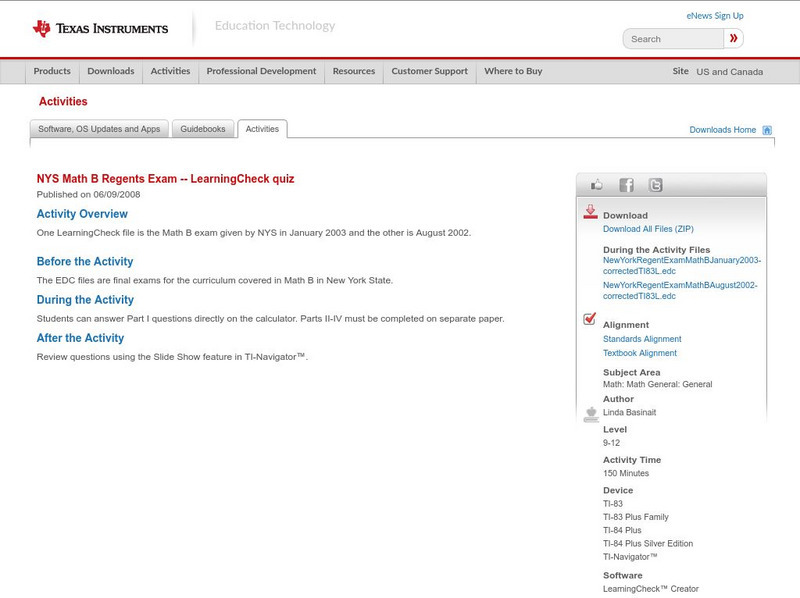The width and height of the screenshot is (800, 598).
Task: Follow the eNews Sign Up link
Action: click(x=715, y=16)
